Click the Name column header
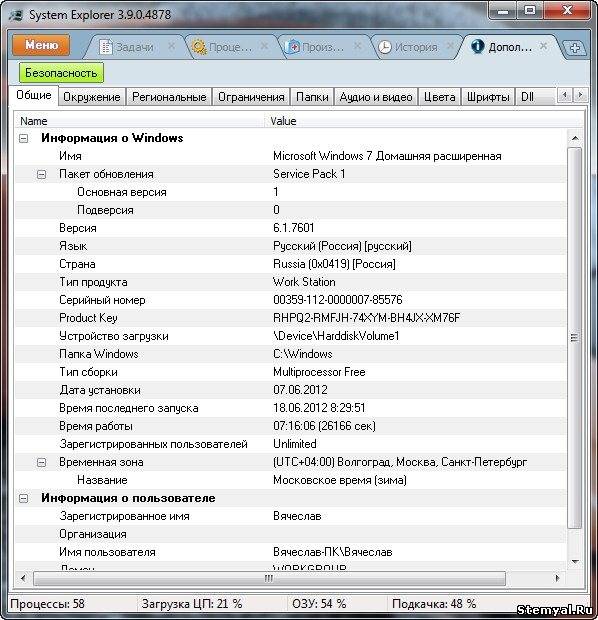 [x=139, y=121]
